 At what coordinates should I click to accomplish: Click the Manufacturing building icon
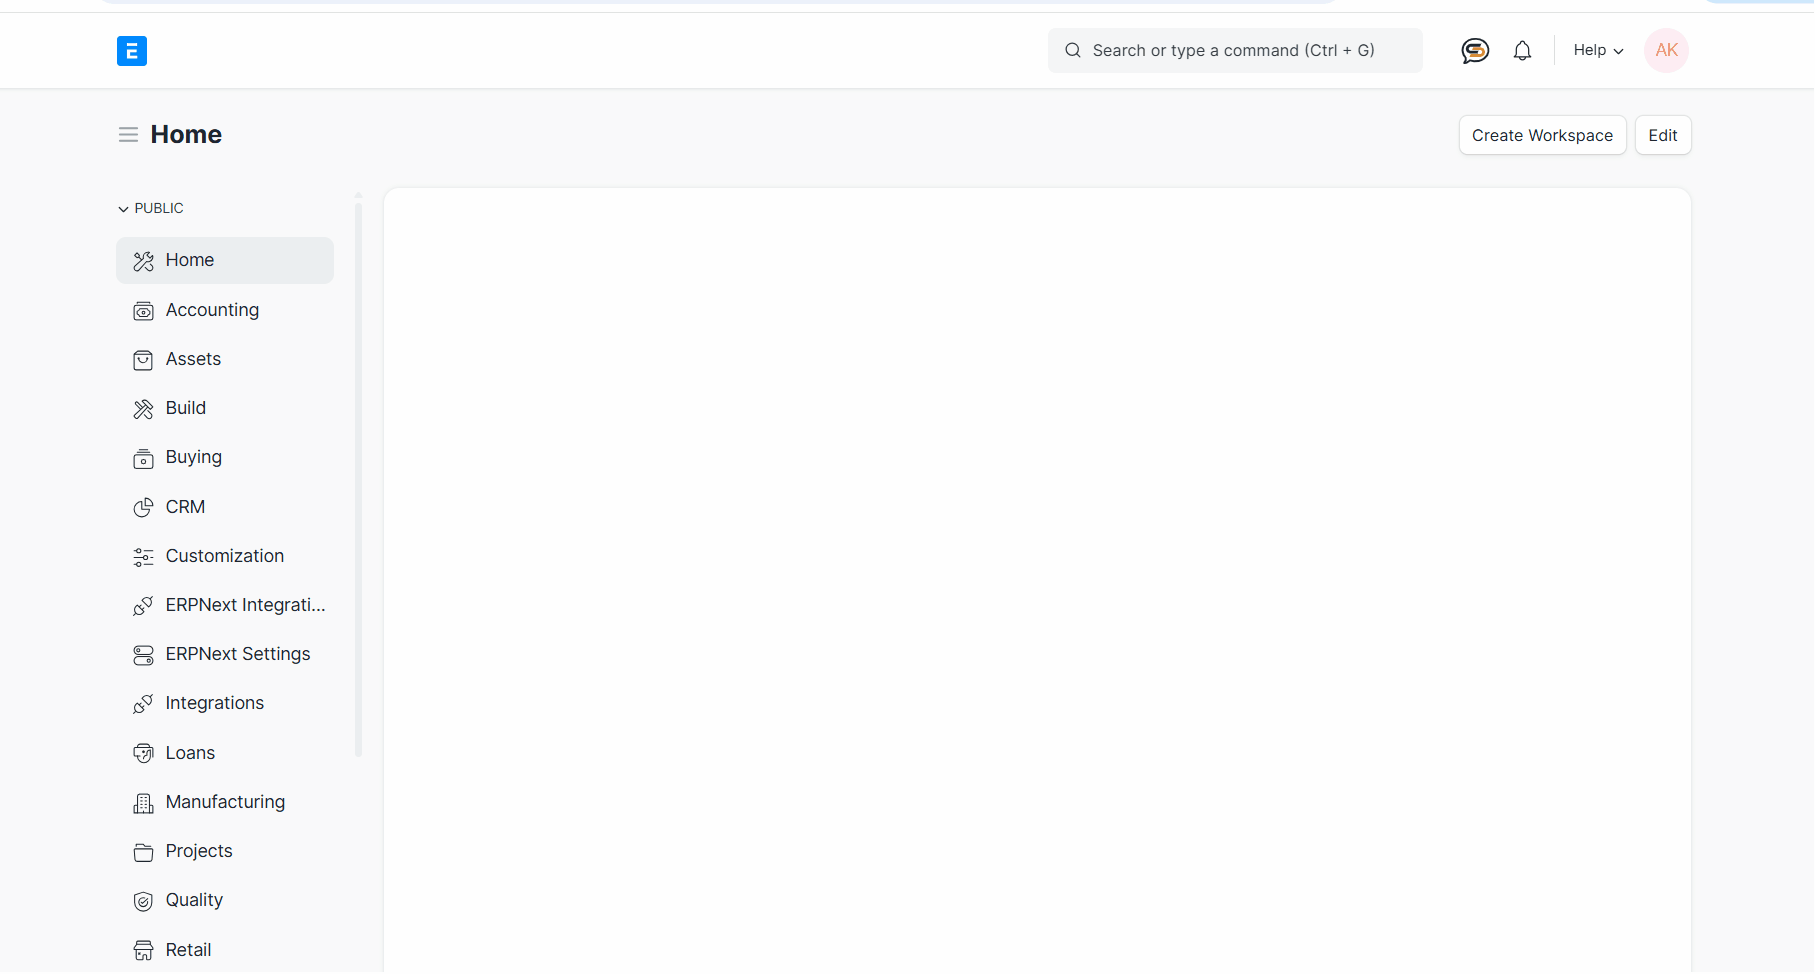click(x=143, y=803)
